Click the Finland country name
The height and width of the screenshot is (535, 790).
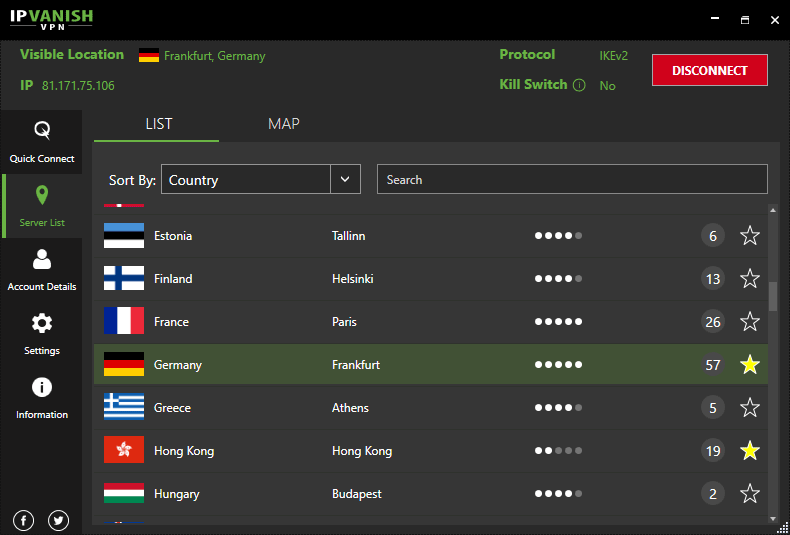point(173,279)
